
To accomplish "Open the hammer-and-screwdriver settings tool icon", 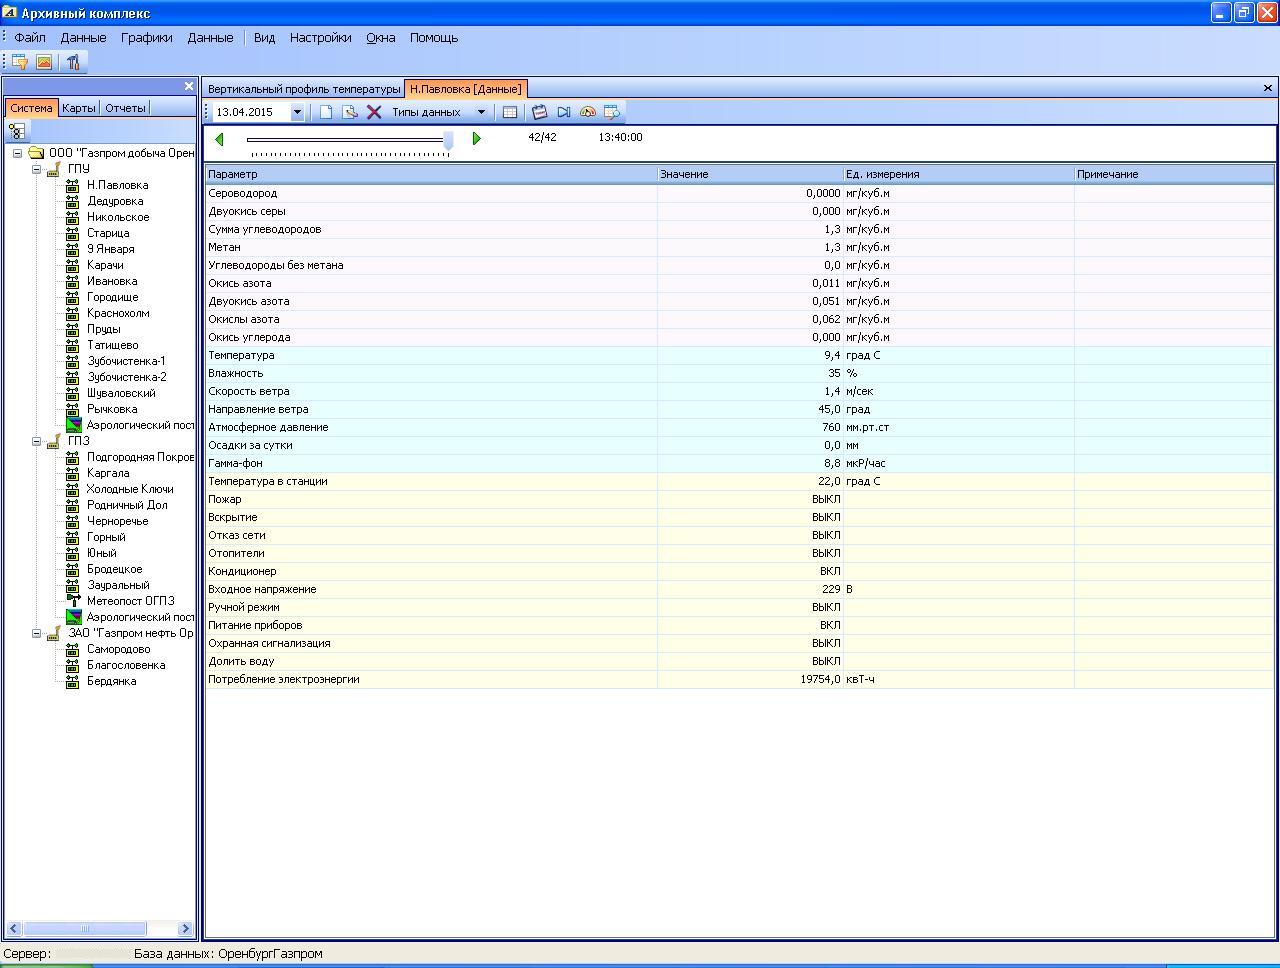I will coord(73,62).
